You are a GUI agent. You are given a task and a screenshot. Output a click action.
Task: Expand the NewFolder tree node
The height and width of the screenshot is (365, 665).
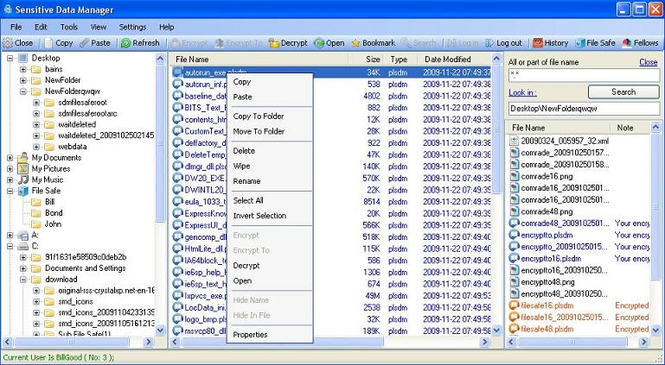click(23, 80)
